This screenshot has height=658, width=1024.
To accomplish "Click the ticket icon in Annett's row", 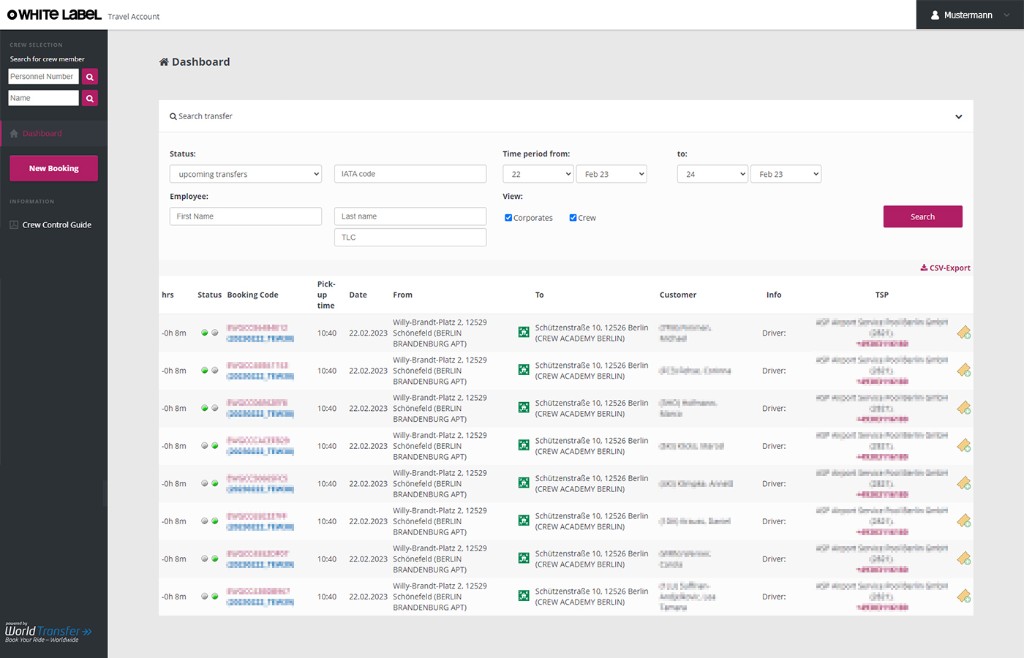I will (964, 484).
